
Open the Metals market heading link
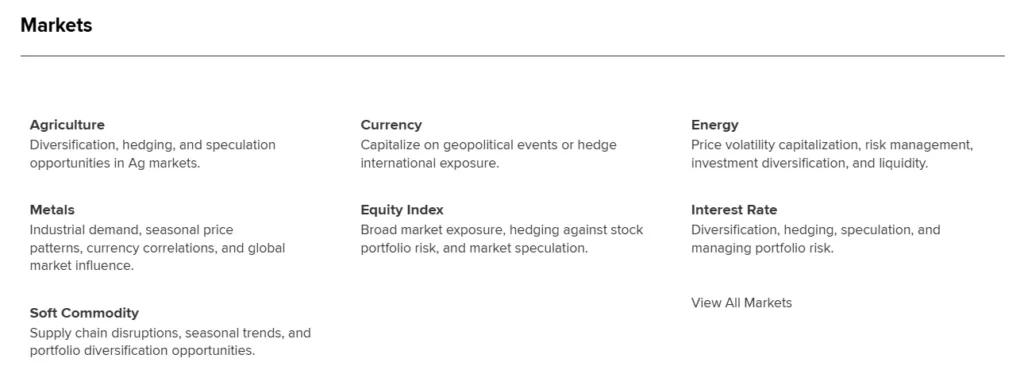(x=52, y=209)
